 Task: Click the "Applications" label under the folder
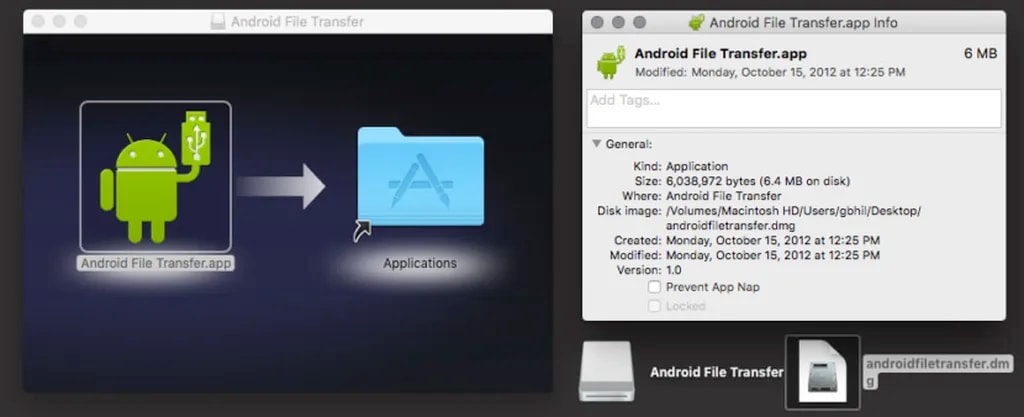tap(420, 264)
